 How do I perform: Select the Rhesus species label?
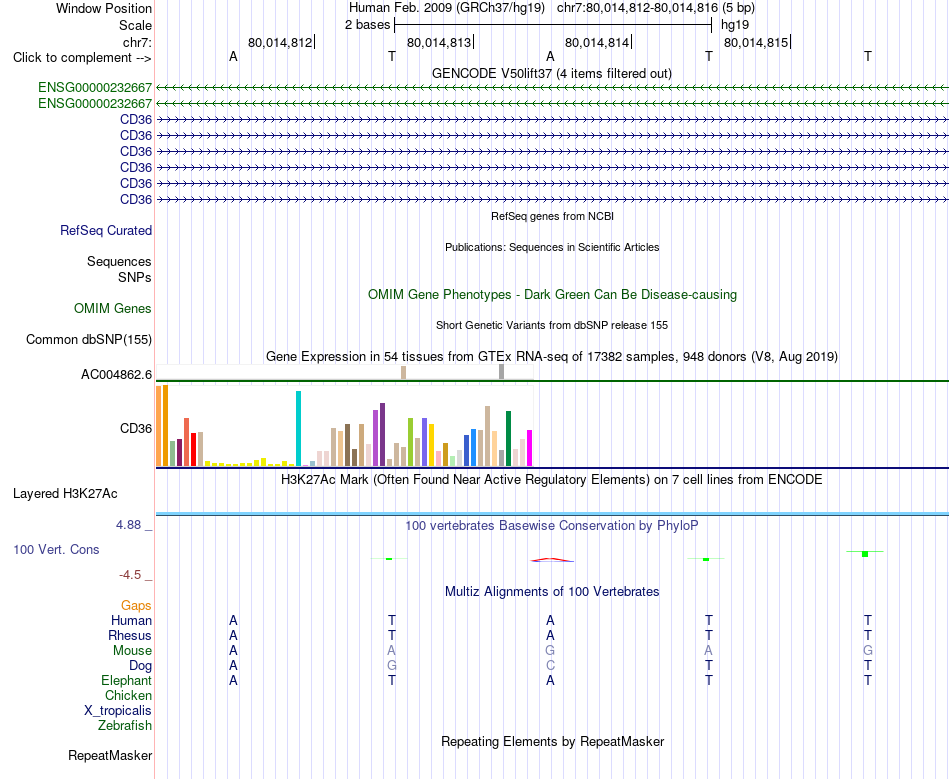tap(130, 635)
